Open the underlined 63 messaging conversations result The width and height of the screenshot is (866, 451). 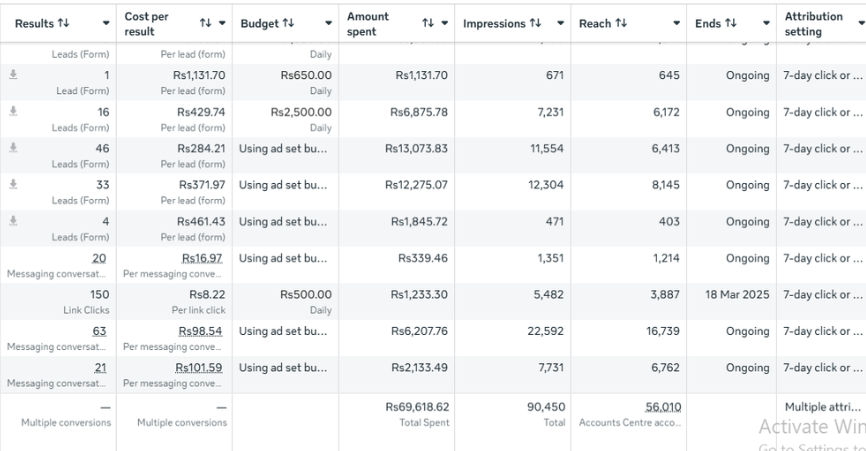(x=99, y=331)
